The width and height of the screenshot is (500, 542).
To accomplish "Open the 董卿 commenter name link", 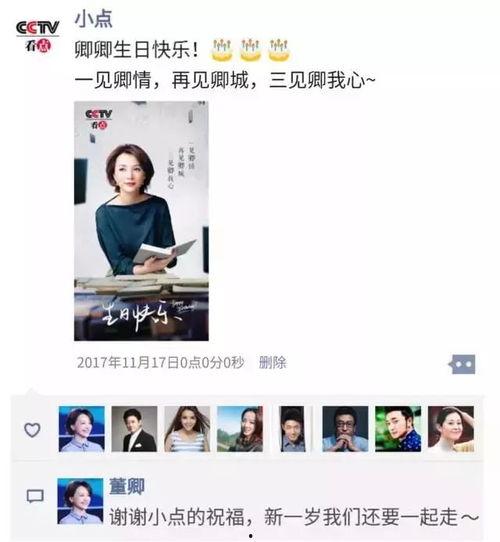I will click(x=127, y=487).
